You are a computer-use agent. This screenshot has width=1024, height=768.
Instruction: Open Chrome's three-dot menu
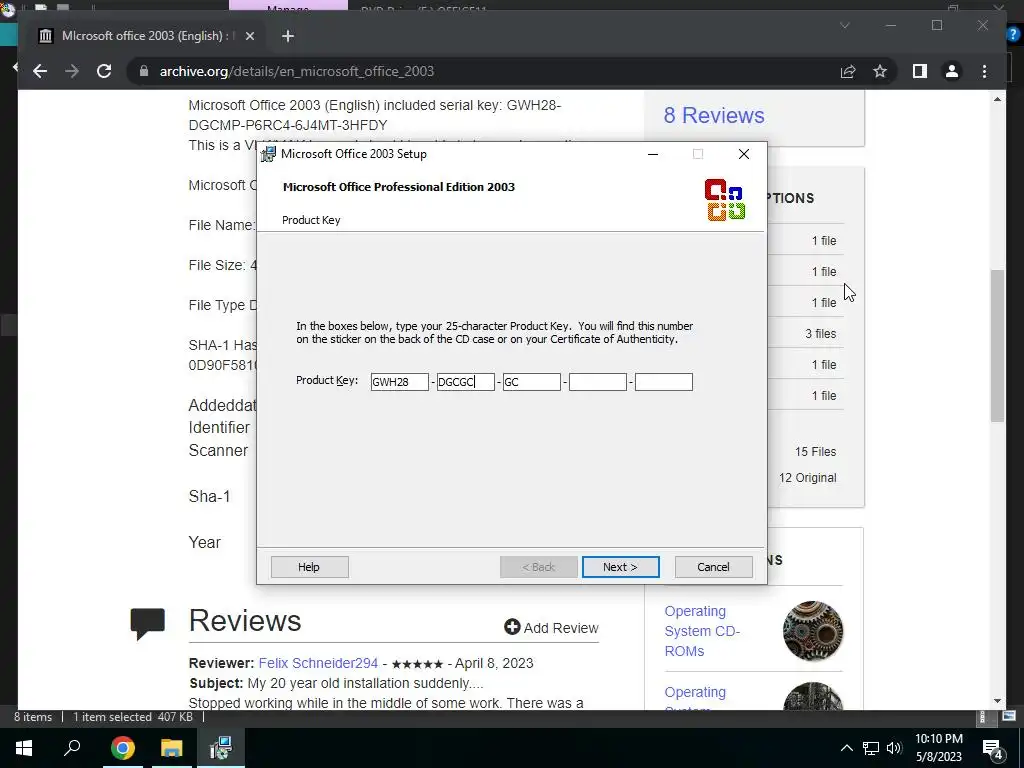pyautogui.click(x=985, y=71)
